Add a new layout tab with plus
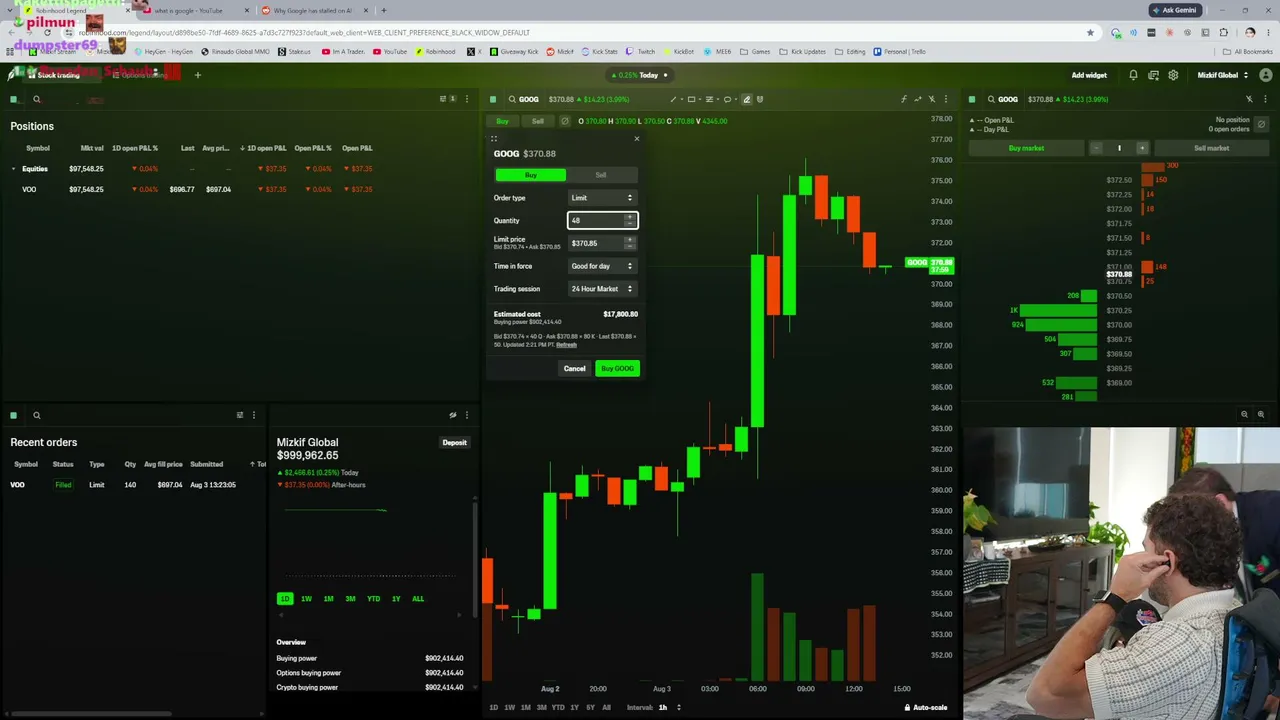 coord(198,75)
